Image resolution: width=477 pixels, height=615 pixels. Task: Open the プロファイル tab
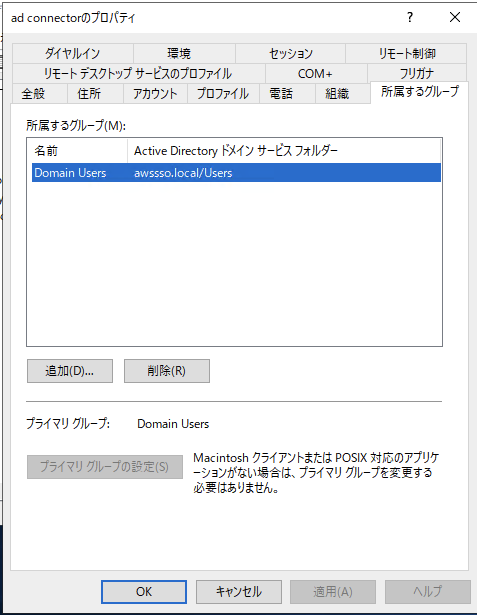point(223,93)
